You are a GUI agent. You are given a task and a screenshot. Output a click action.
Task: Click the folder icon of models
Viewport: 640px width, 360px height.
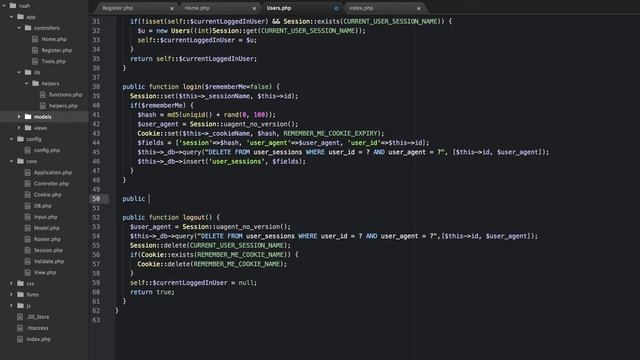(28, 117)
